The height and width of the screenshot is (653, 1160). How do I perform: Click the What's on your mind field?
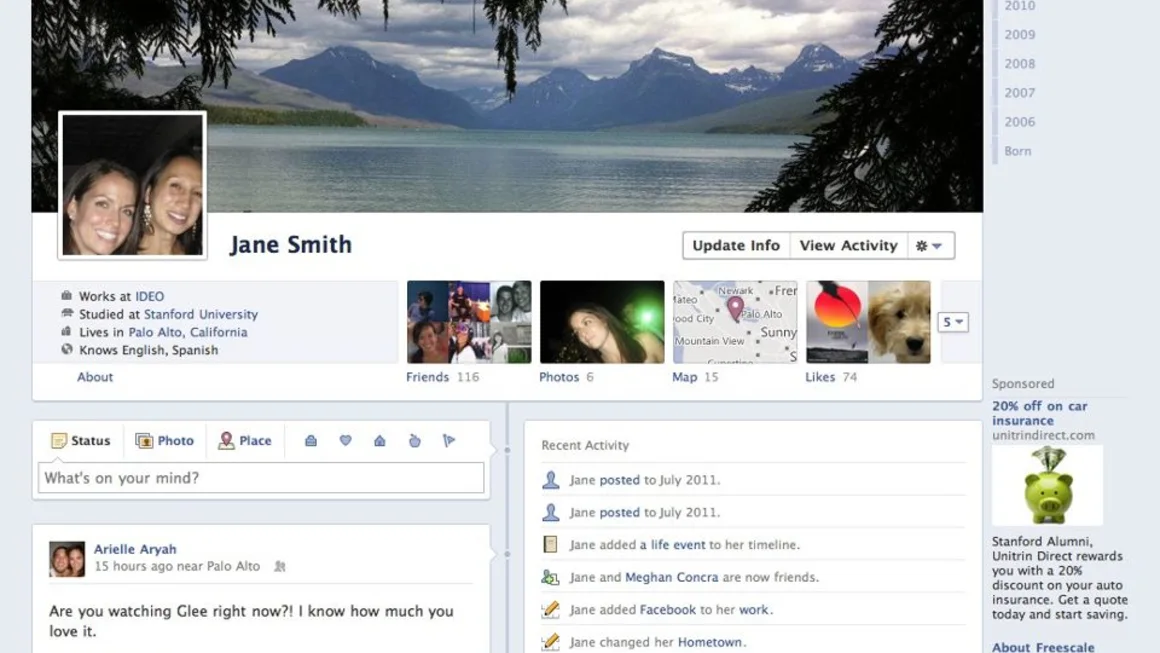coord(261,478)
